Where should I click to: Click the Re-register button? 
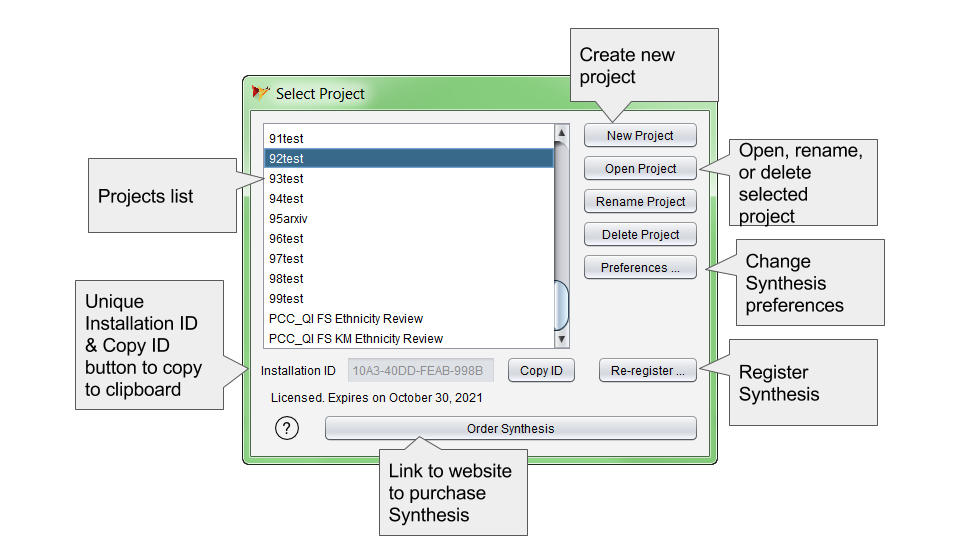tap(647, 371)
